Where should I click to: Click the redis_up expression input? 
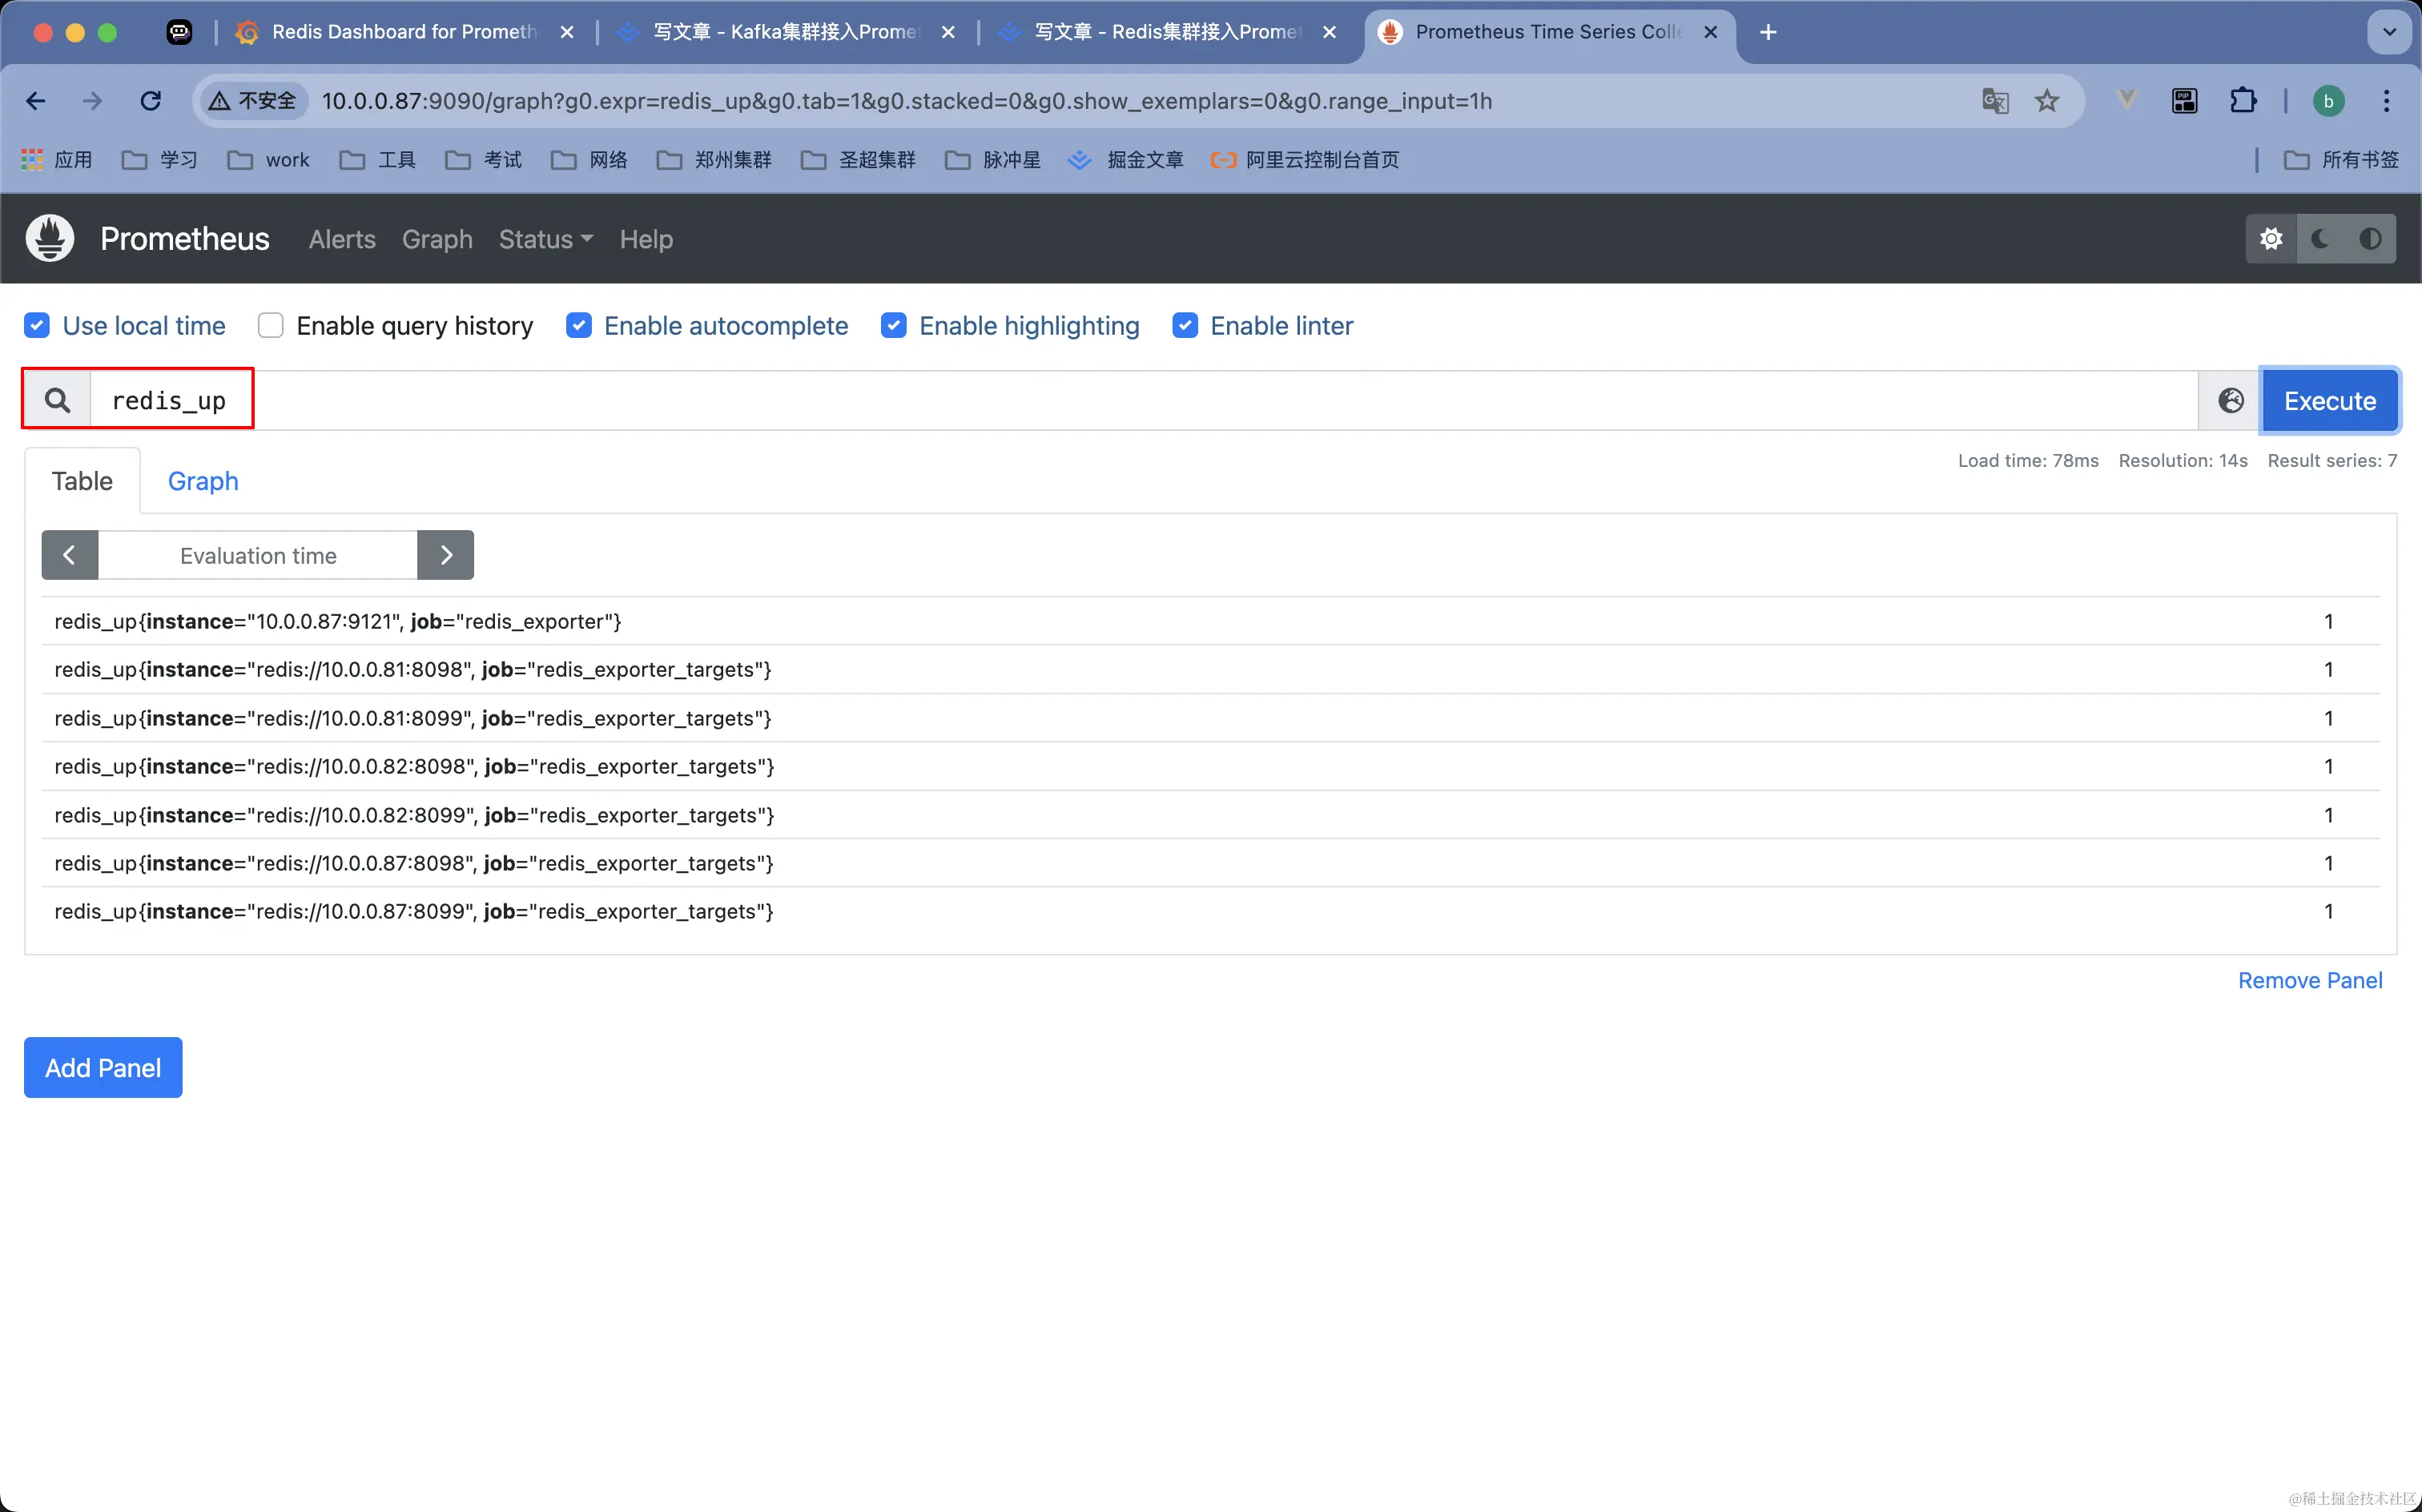point(1144,401)
